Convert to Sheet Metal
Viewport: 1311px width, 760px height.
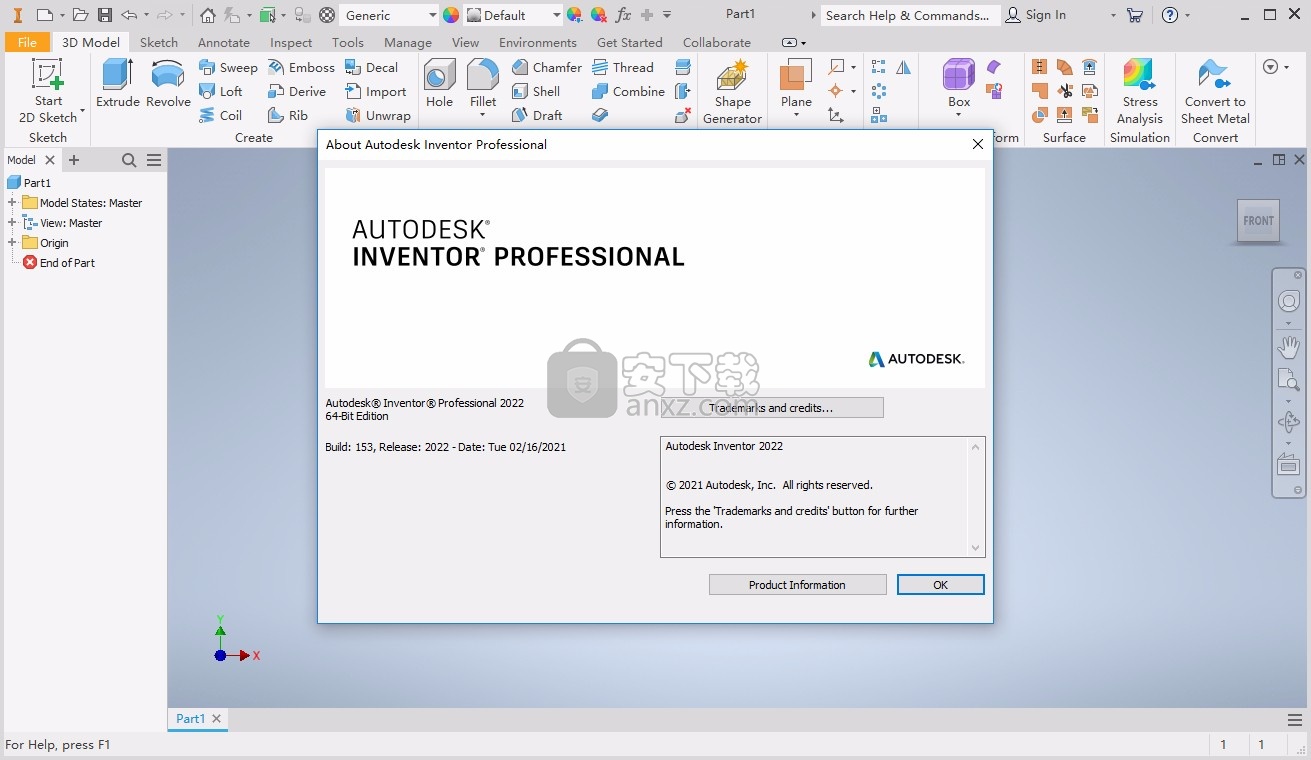(1215, 90)
